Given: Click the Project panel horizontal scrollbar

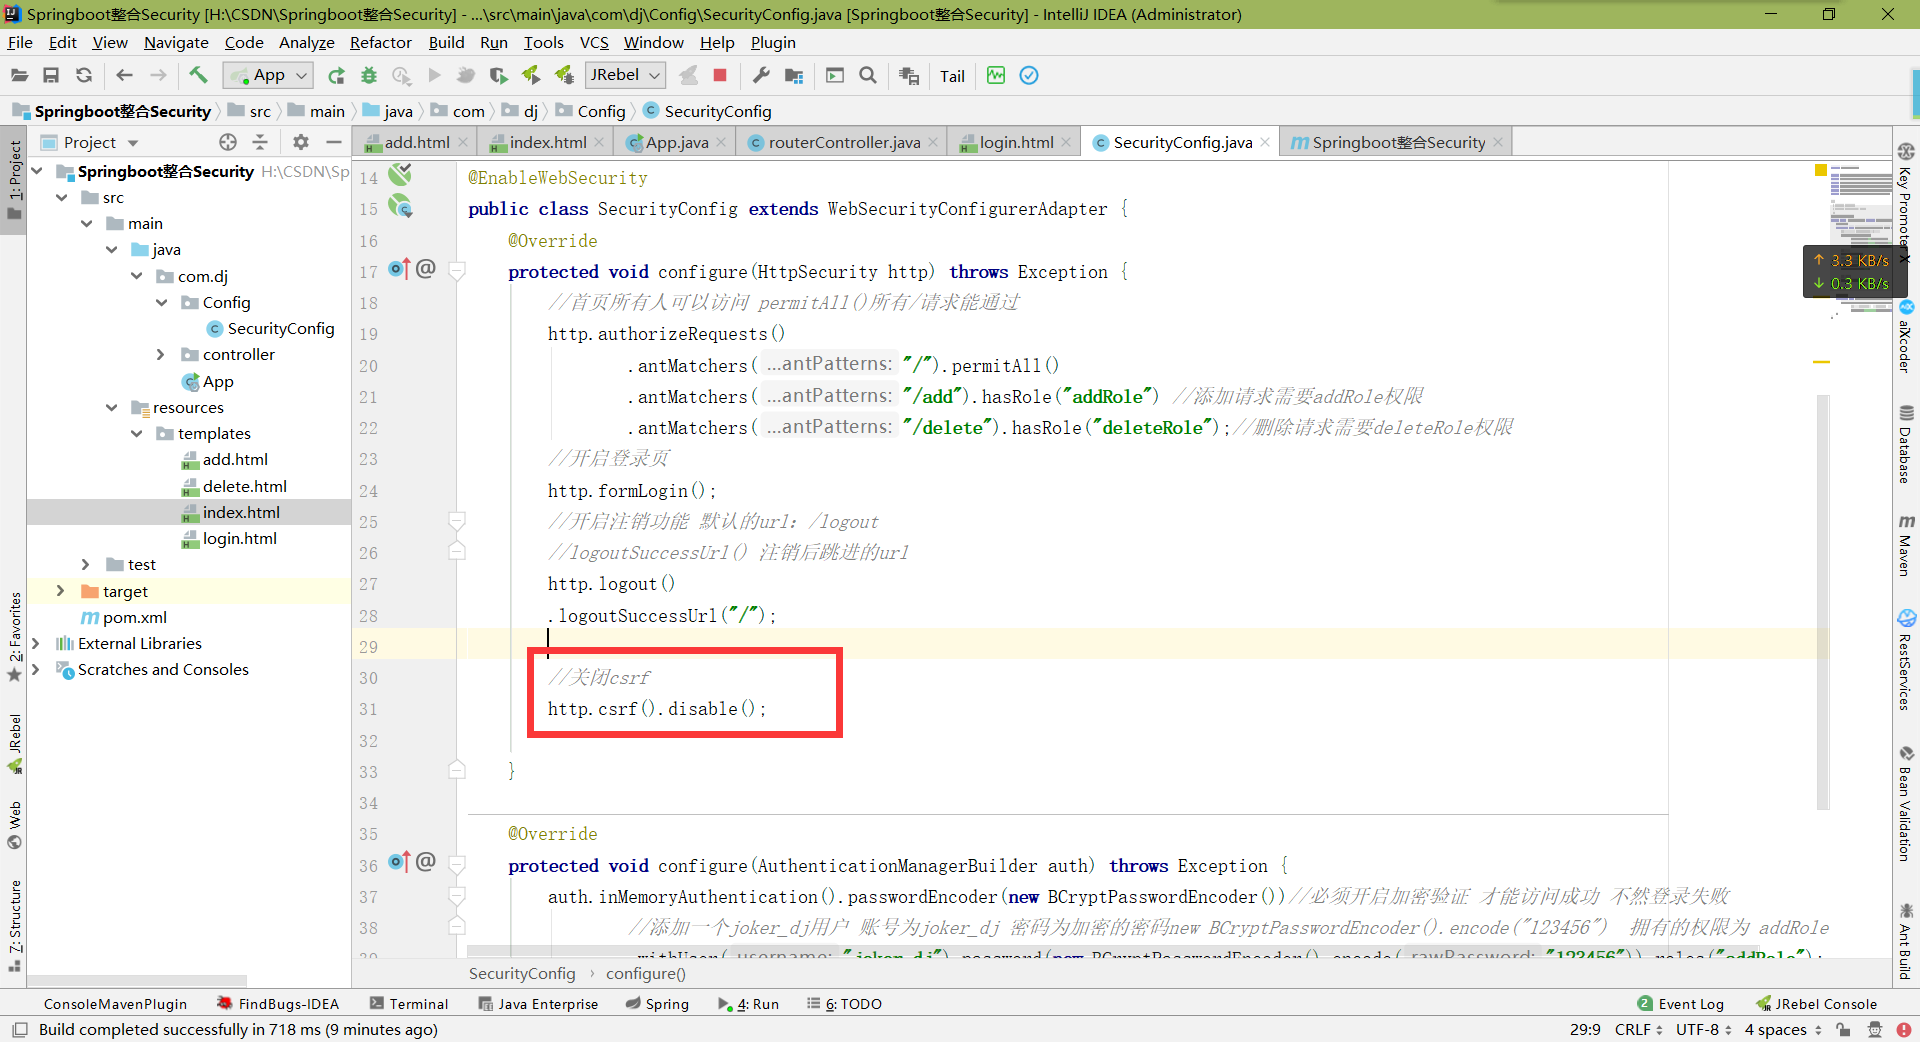Looking at the screenshot, I should (137, 981).
